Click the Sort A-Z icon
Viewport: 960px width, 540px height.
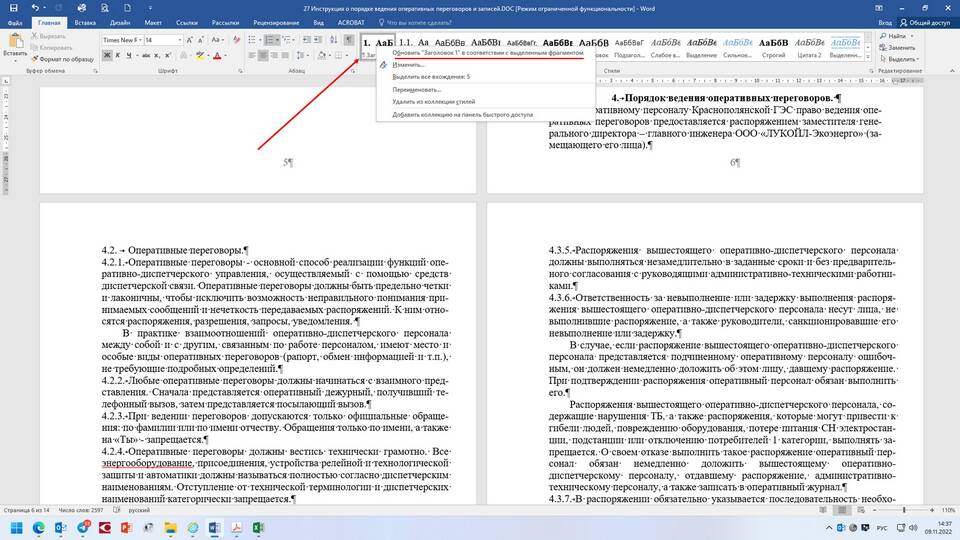click(x=334, y=40)
